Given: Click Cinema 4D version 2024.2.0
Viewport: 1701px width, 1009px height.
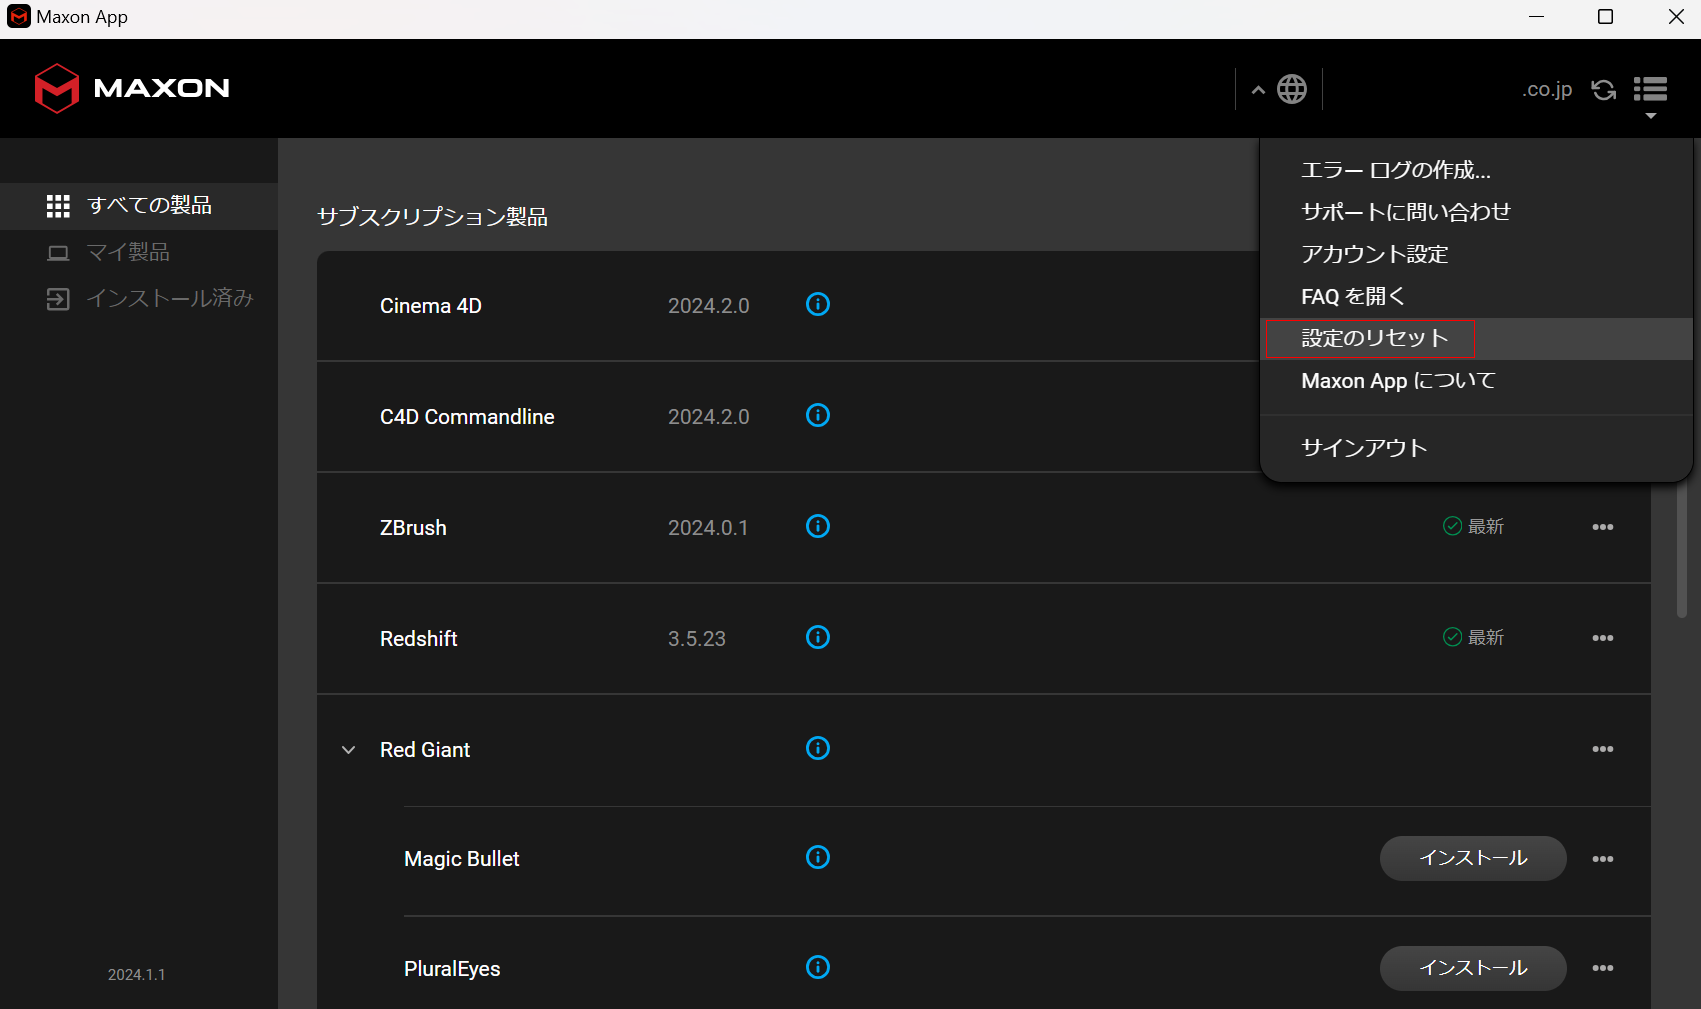Looking at the screenshot, I should pyautogui.click(x=708, y=306).
